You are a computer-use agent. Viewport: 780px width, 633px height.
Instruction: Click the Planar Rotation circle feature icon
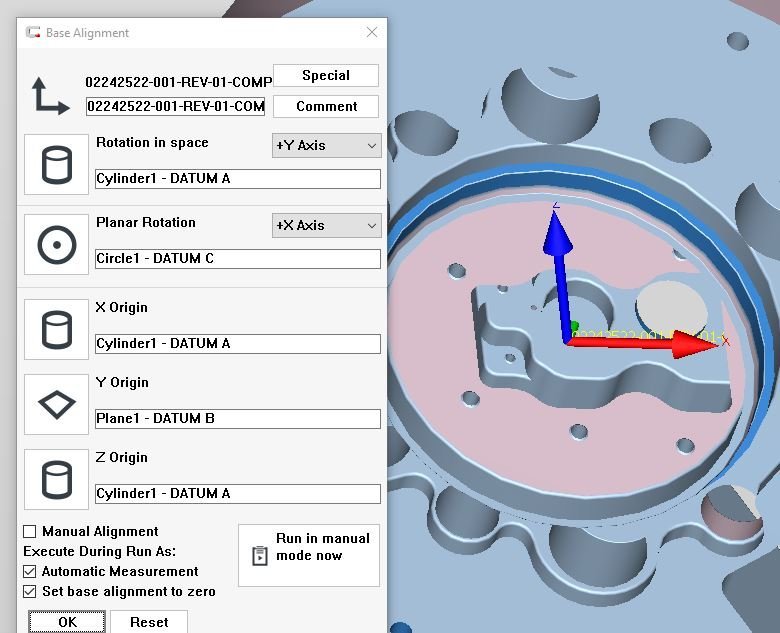56,244
